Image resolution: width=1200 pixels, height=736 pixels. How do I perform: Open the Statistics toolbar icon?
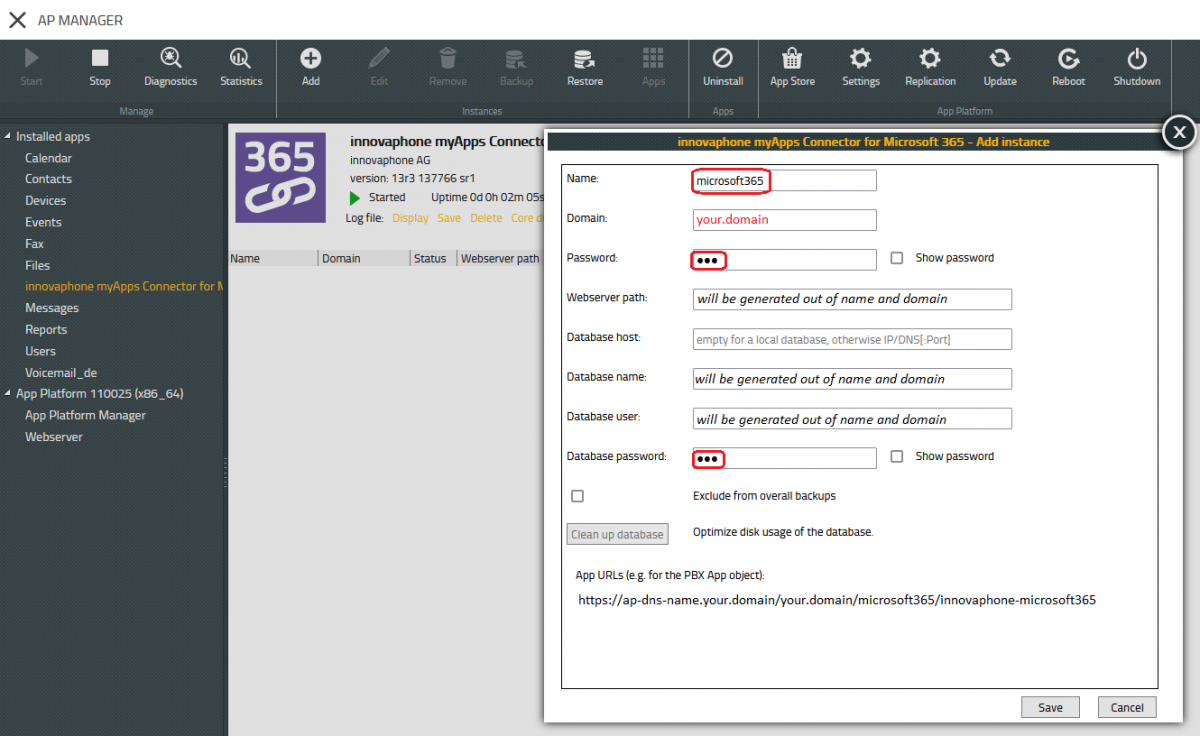(x=241, y=59)
